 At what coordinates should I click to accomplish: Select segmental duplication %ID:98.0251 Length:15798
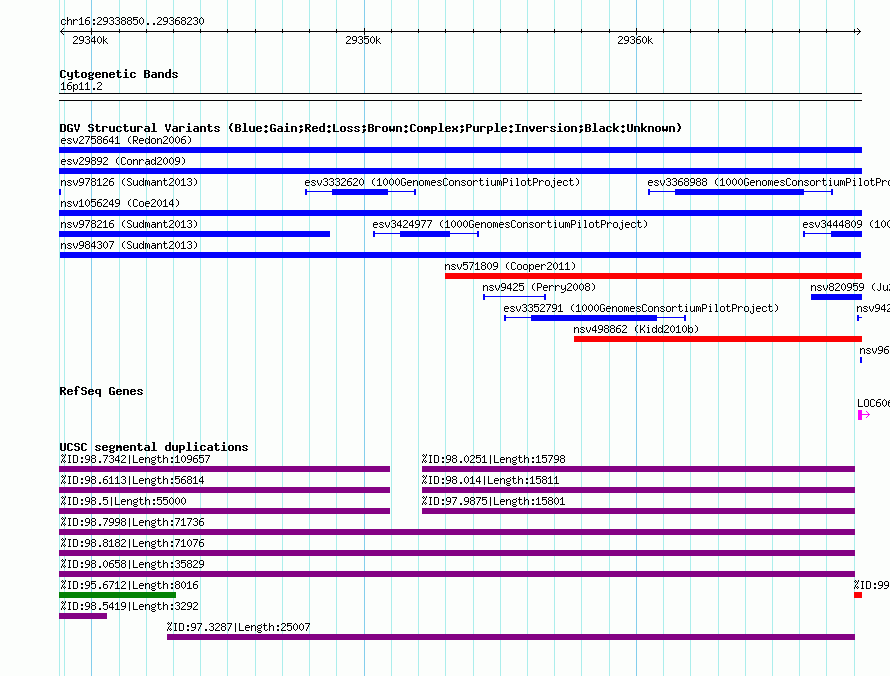[x=638, y=469]
